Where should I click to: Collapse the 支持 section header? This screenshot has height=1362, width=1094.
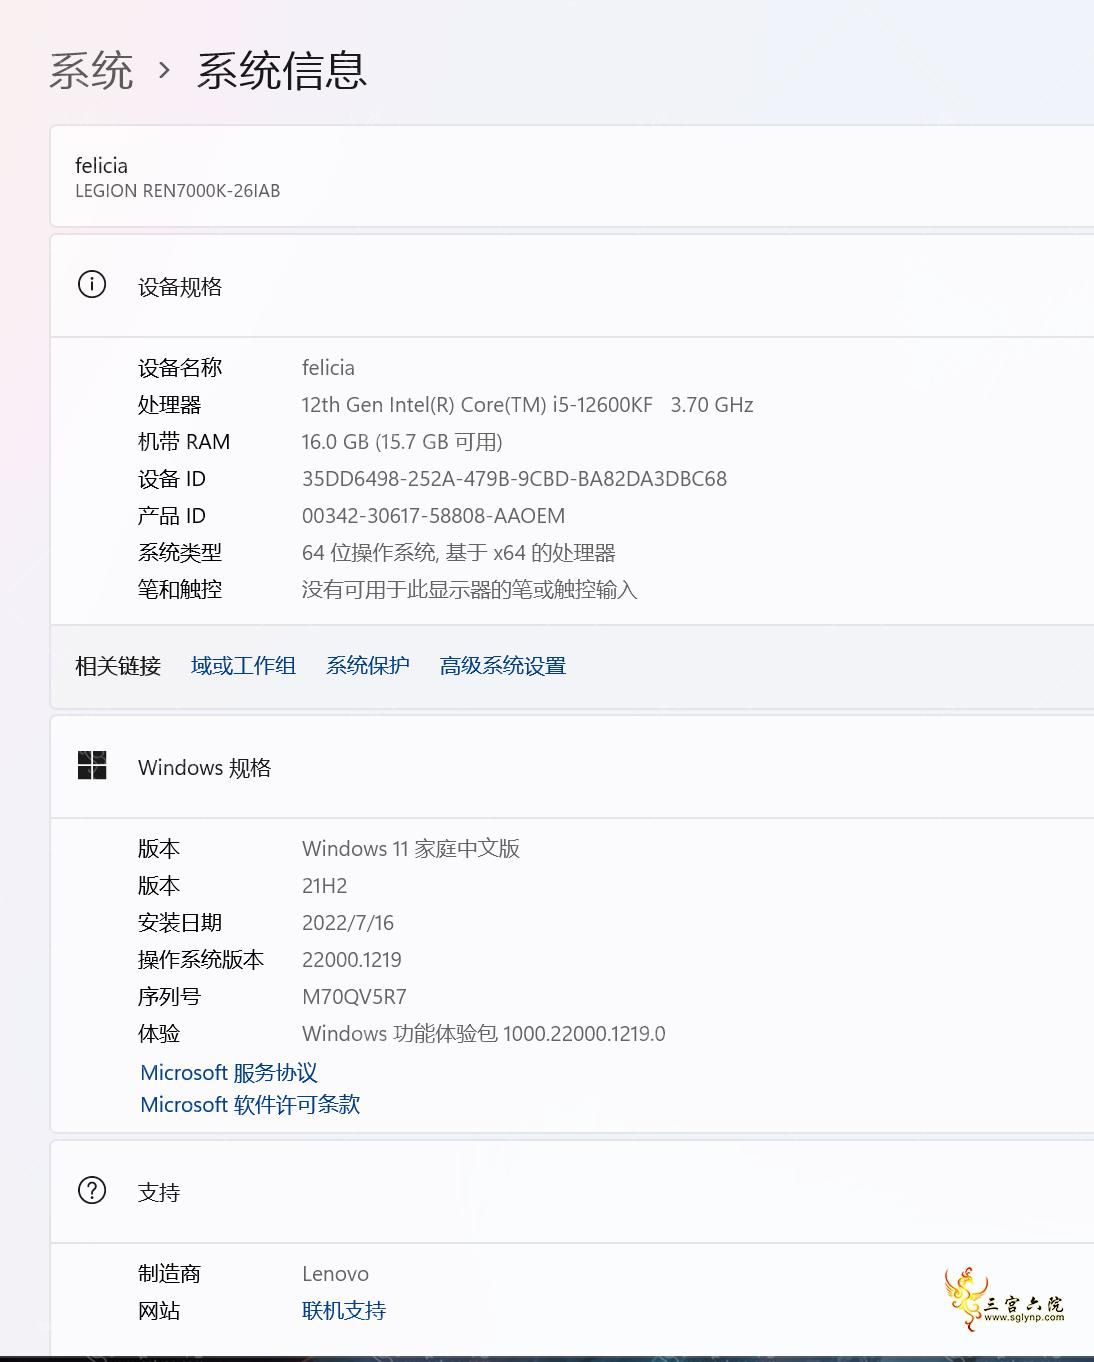[572, 1192]
